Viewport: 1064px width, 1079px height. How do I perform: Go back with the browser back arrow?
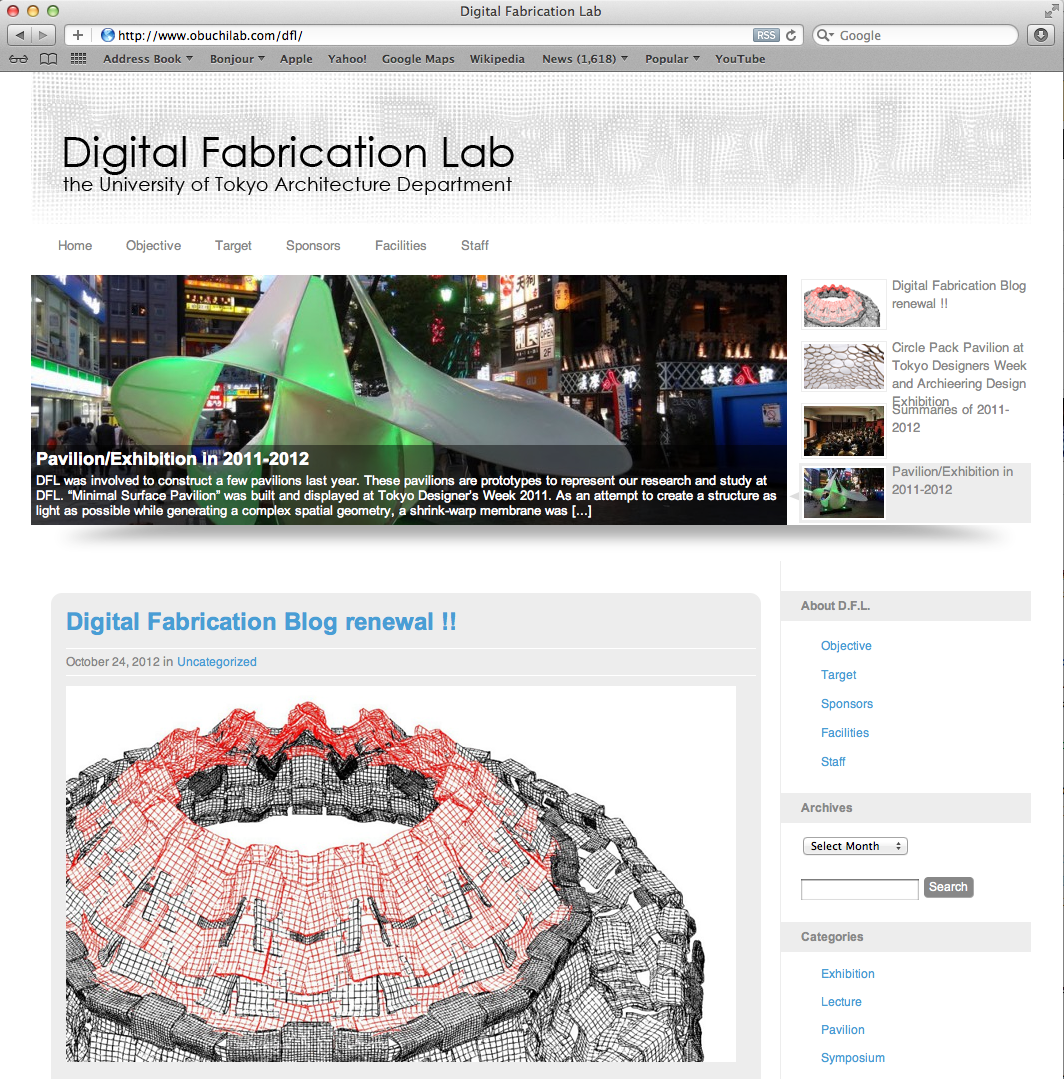click(19, 35)
